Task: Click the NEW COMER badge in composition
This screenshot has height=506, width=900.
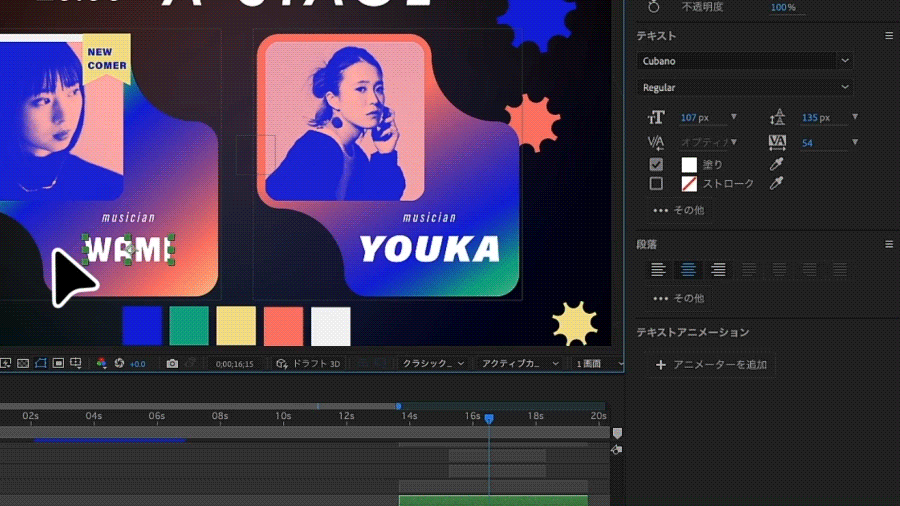Action: point(107,59)
